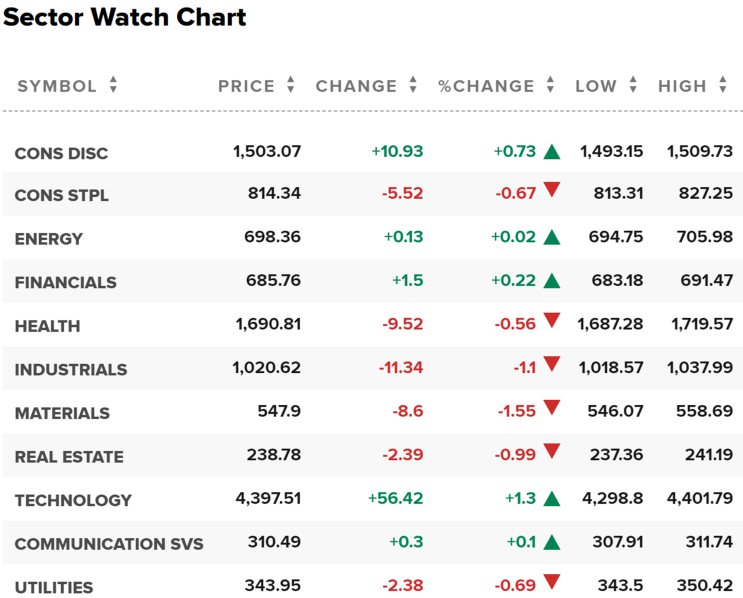Image resolution: width=743 pixels, height=598 pixels.
Task: Click the INDUSTRIALS change value -11.34
Action: point(400,368)
